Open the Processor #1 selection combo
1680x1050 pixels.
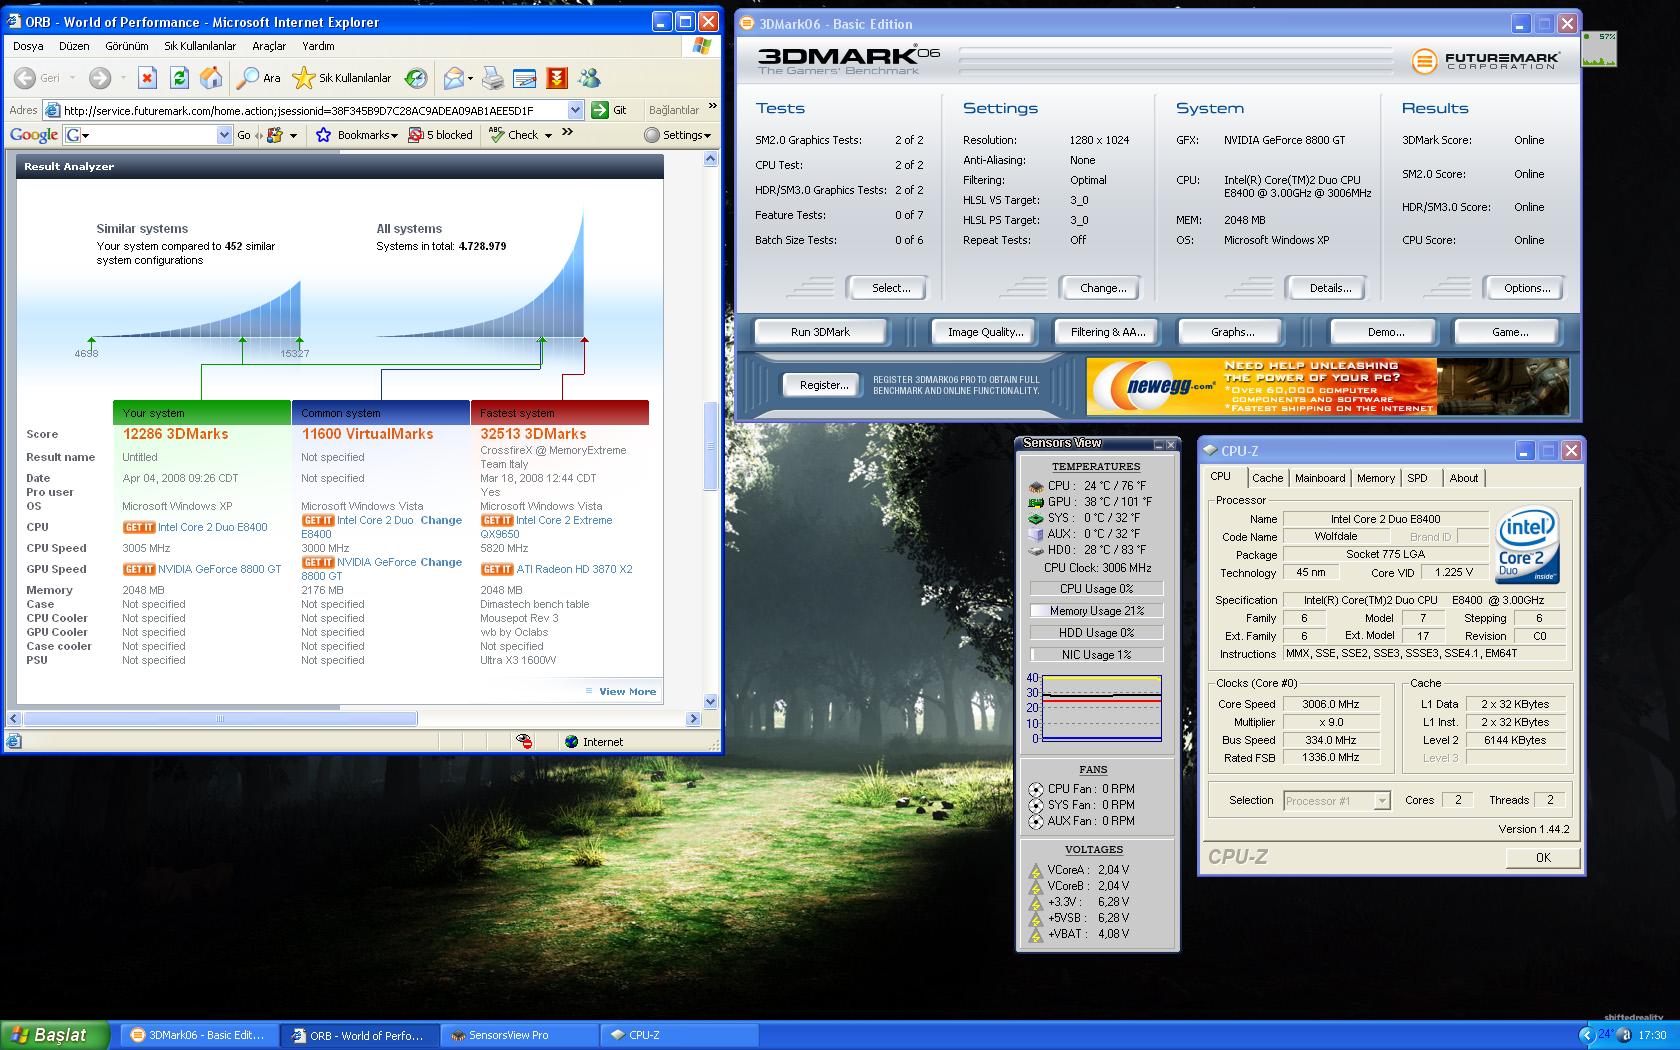pos(1337,801)
